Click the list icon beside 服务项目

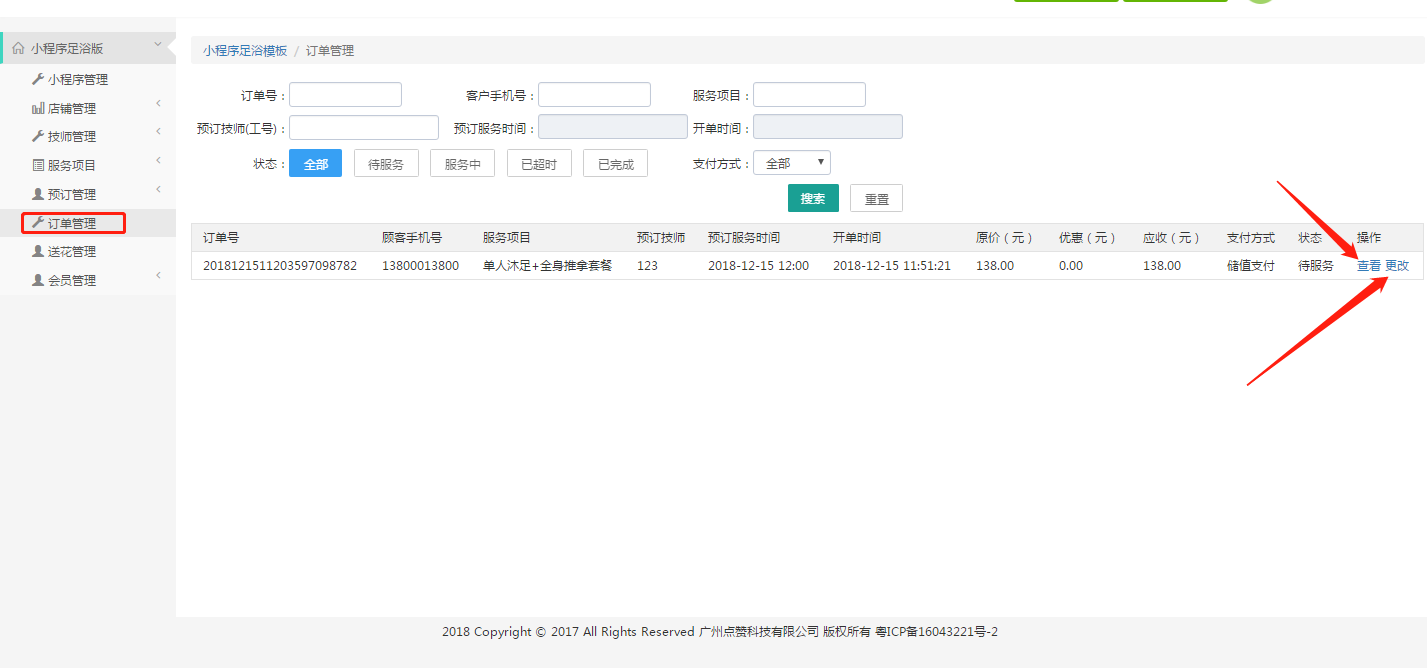[x=38, y=165]
